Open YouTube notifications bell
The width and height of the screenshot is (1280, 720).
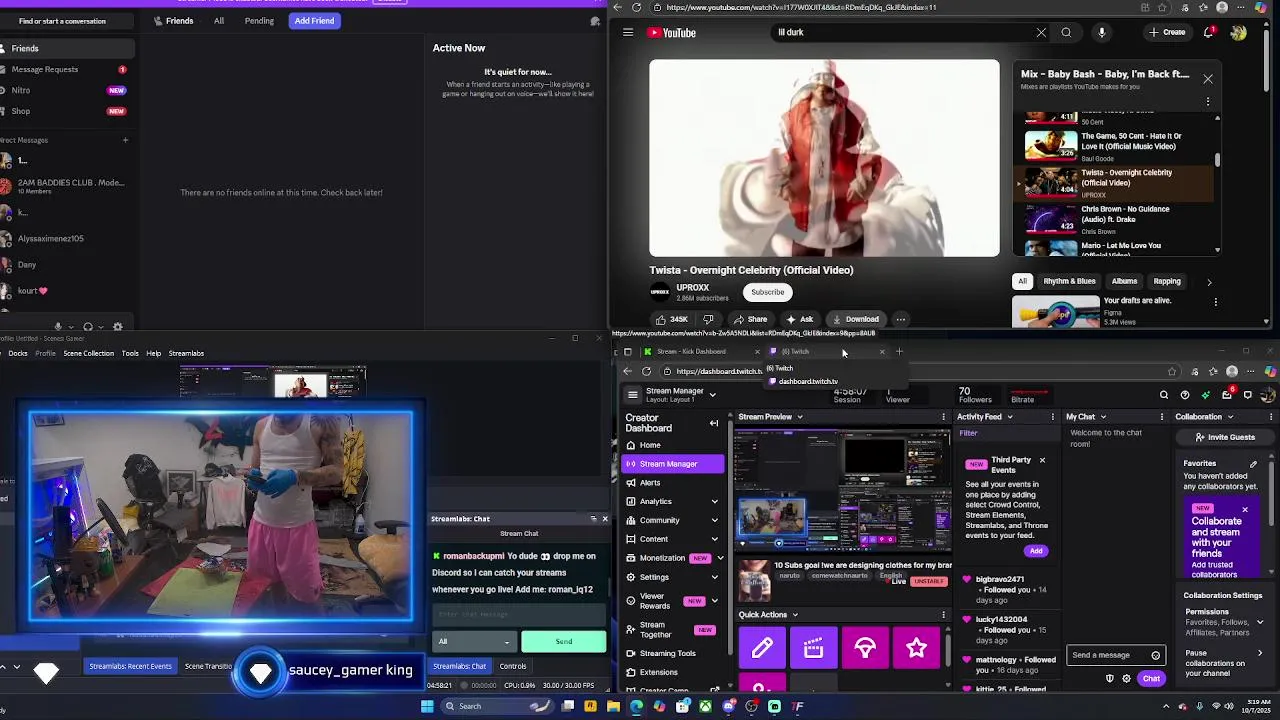point(1210,32)
